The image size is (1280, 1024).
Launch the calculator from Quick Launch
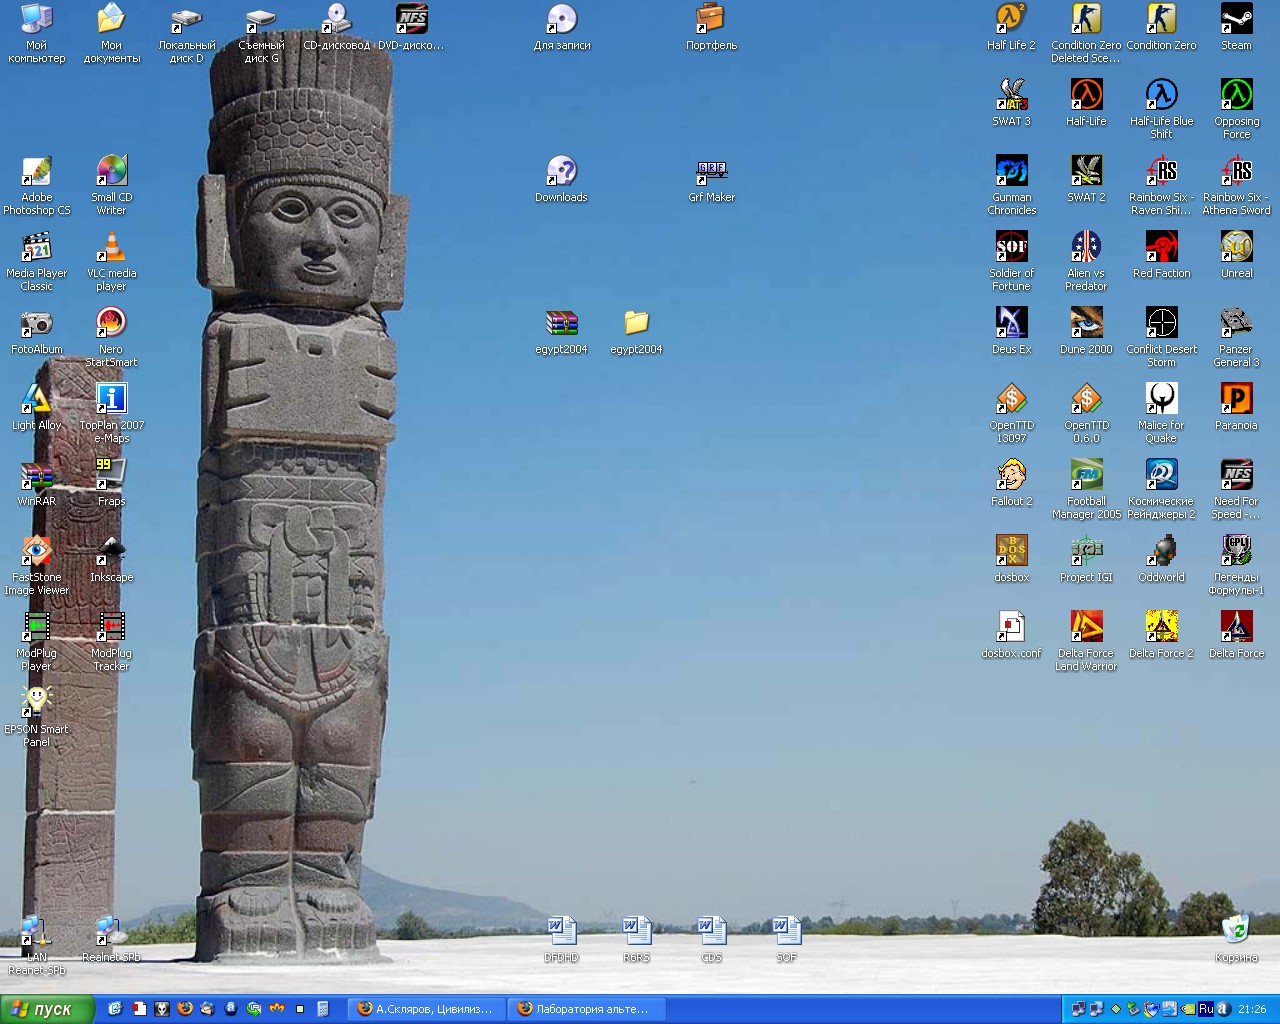pos(322,1009)
